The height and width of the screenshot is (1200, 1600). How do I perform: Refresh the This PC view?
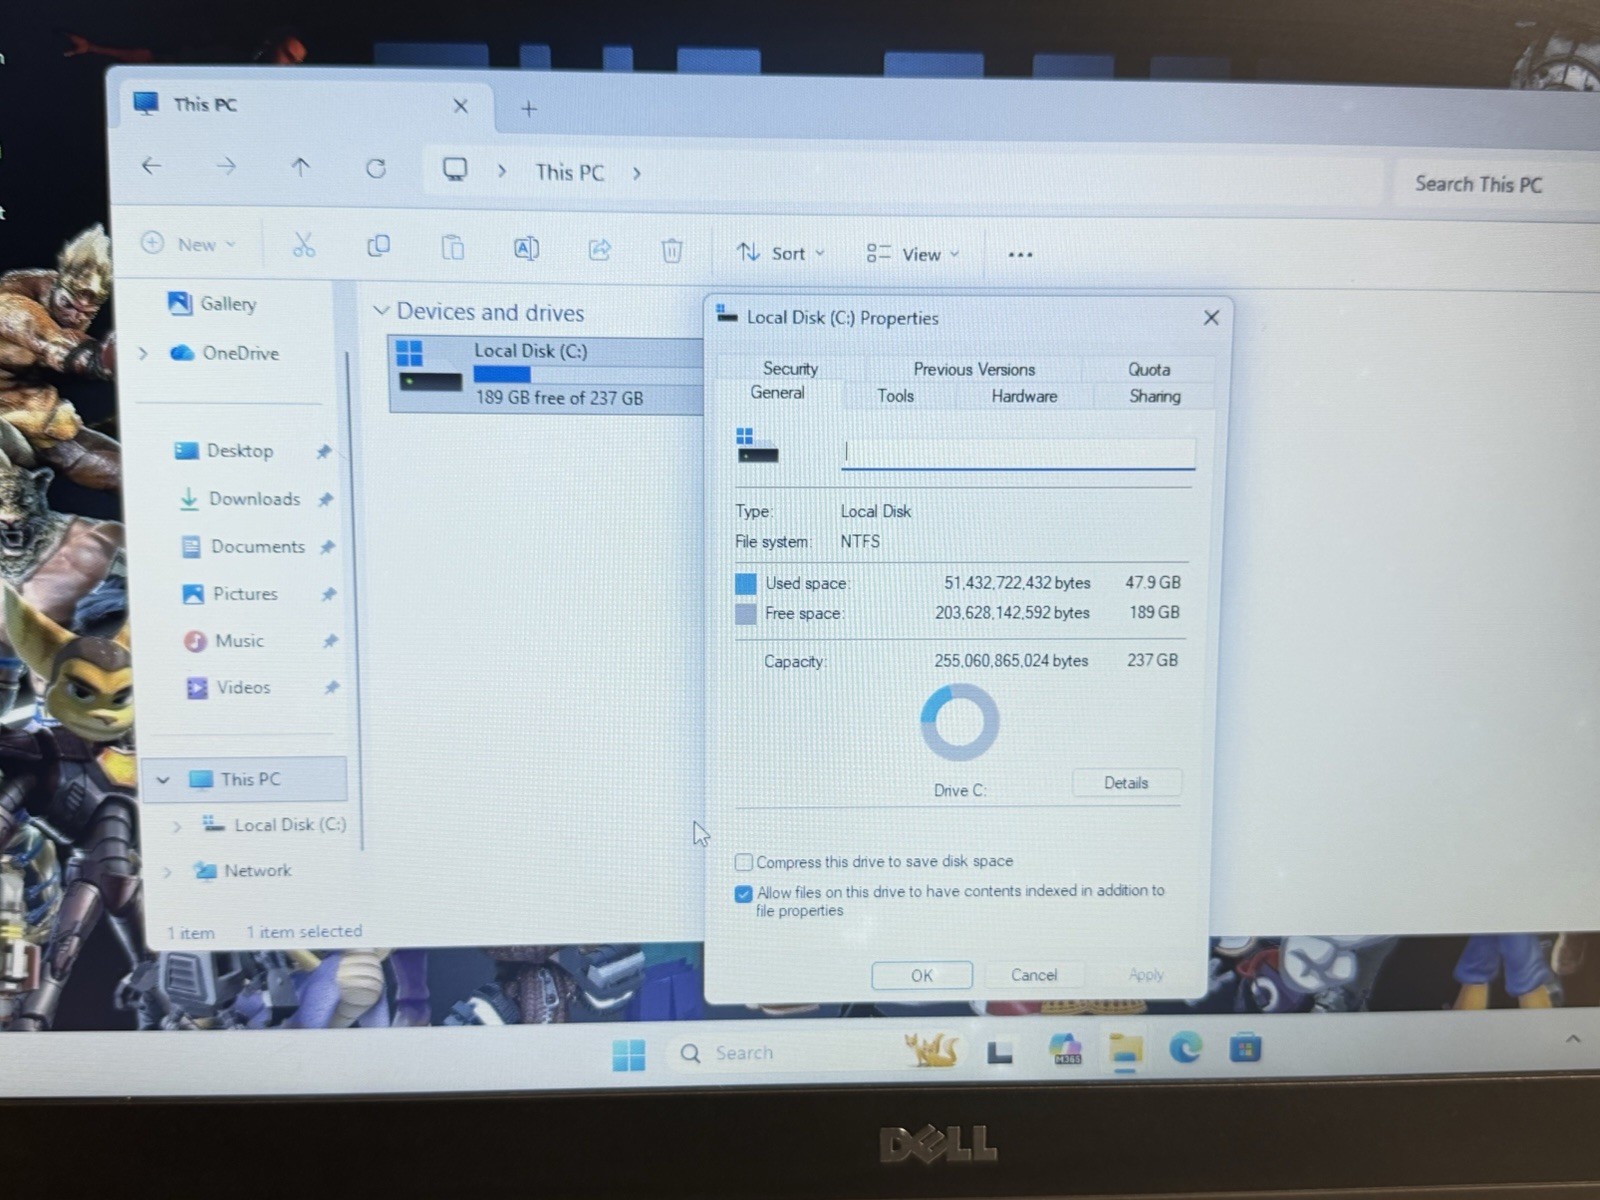point(376,169)
